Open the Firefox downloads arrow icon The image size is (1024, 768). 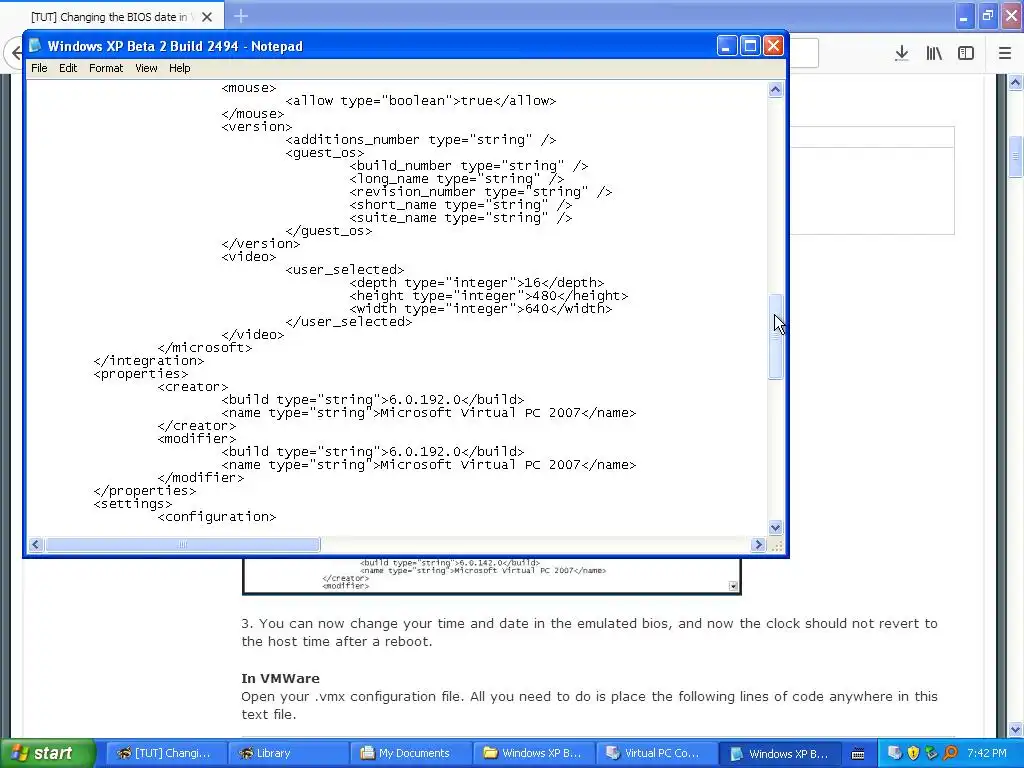[901, 53]
